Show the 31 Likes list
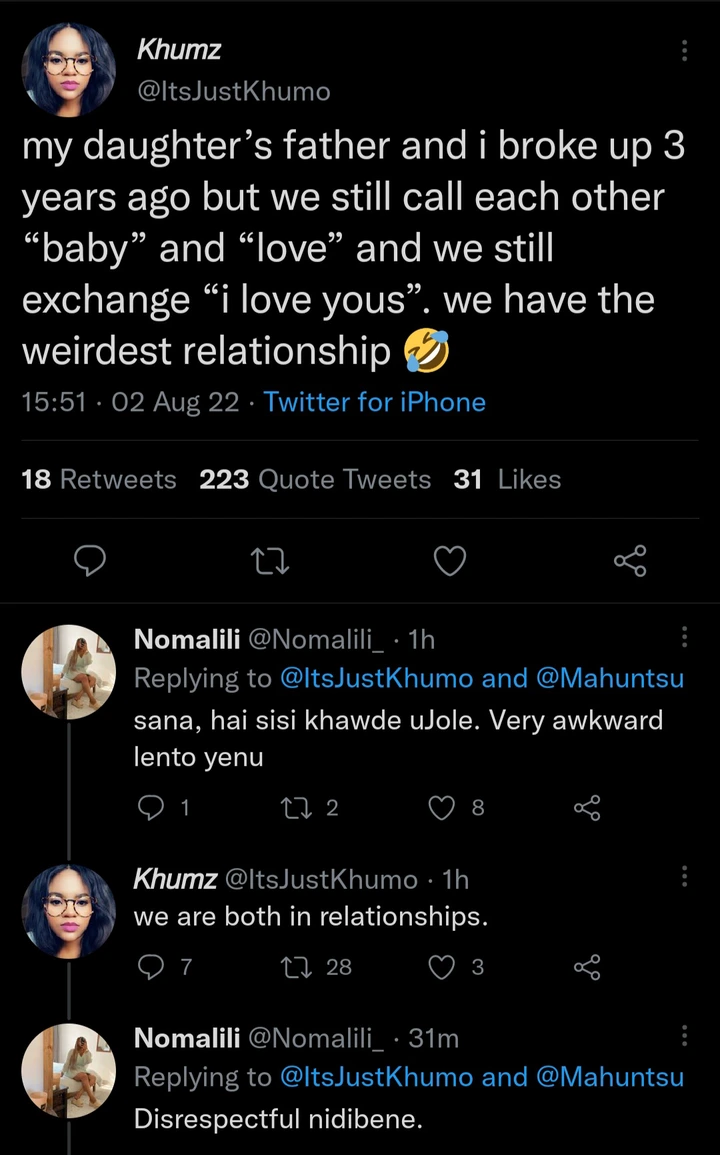The height and width of the screenshot is (1155, 720). (x=507, y=480)
